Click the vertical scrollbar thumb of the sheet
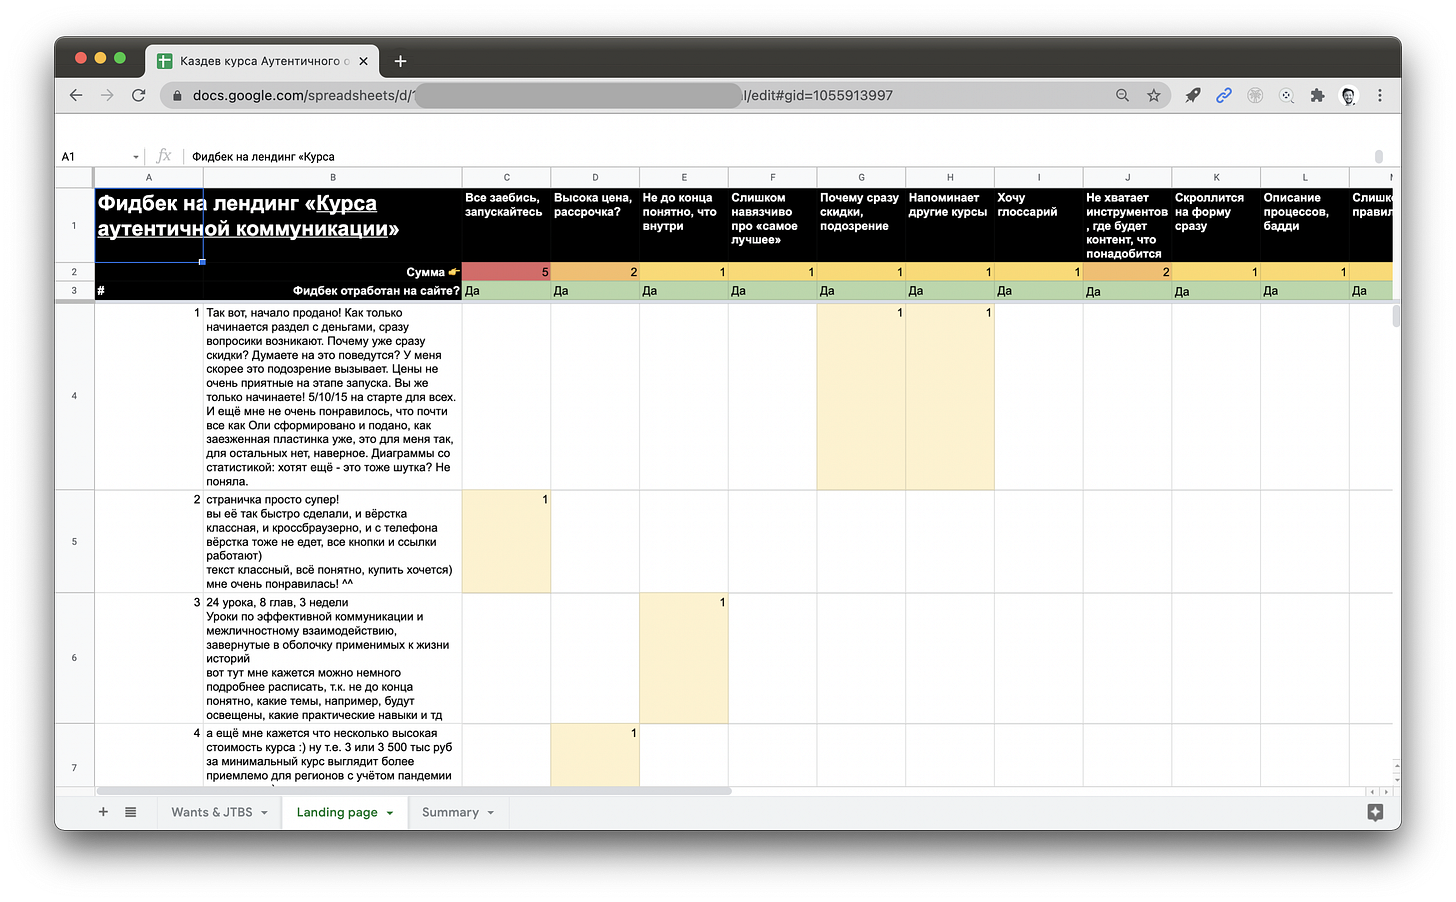Screen dimensions: 1456x902 [1396, 316]
